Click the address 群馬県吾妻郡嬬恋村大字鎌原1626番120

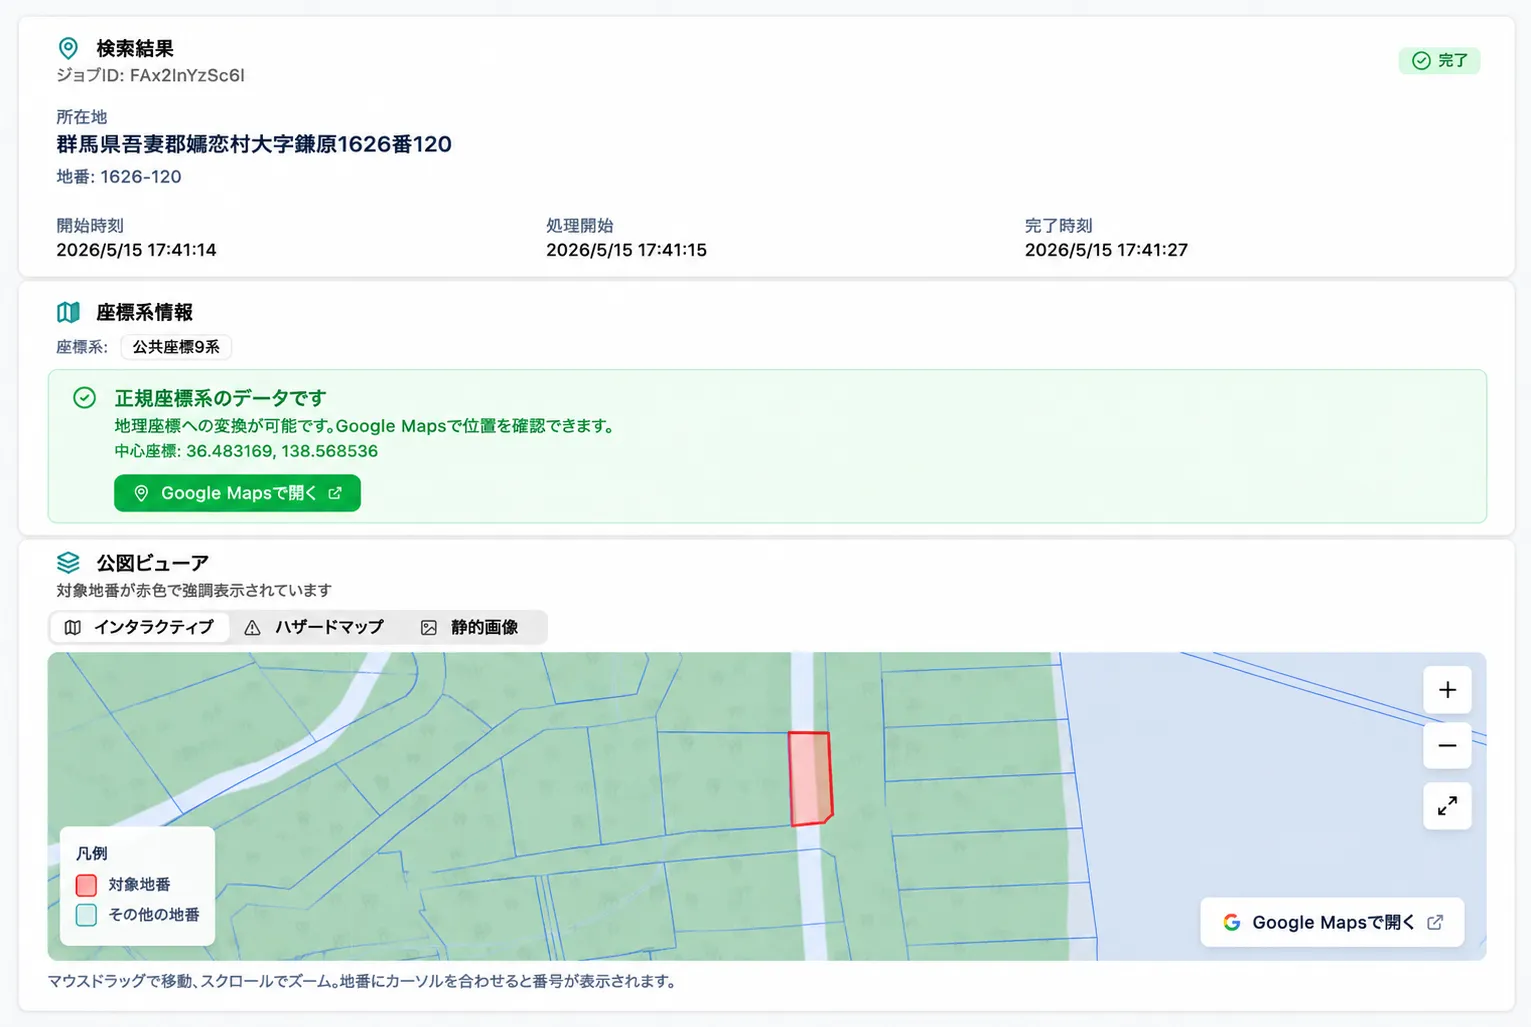click(x=254, y=144)
